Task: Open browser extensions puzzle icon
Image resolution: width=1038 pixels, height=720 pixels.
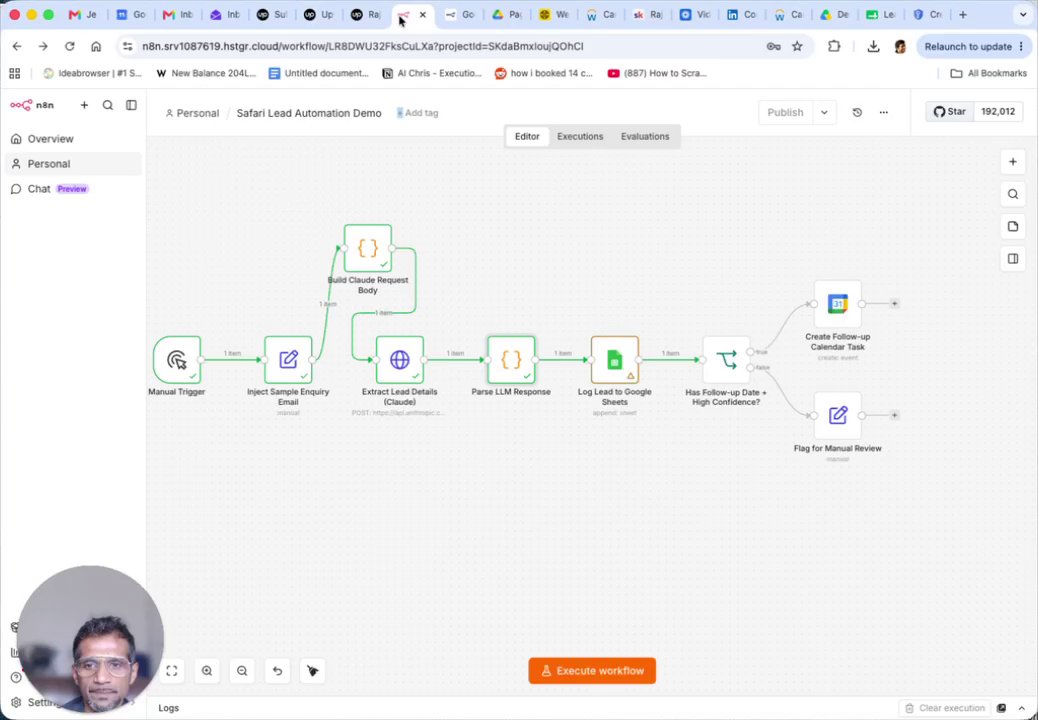Action: [834, 46]
